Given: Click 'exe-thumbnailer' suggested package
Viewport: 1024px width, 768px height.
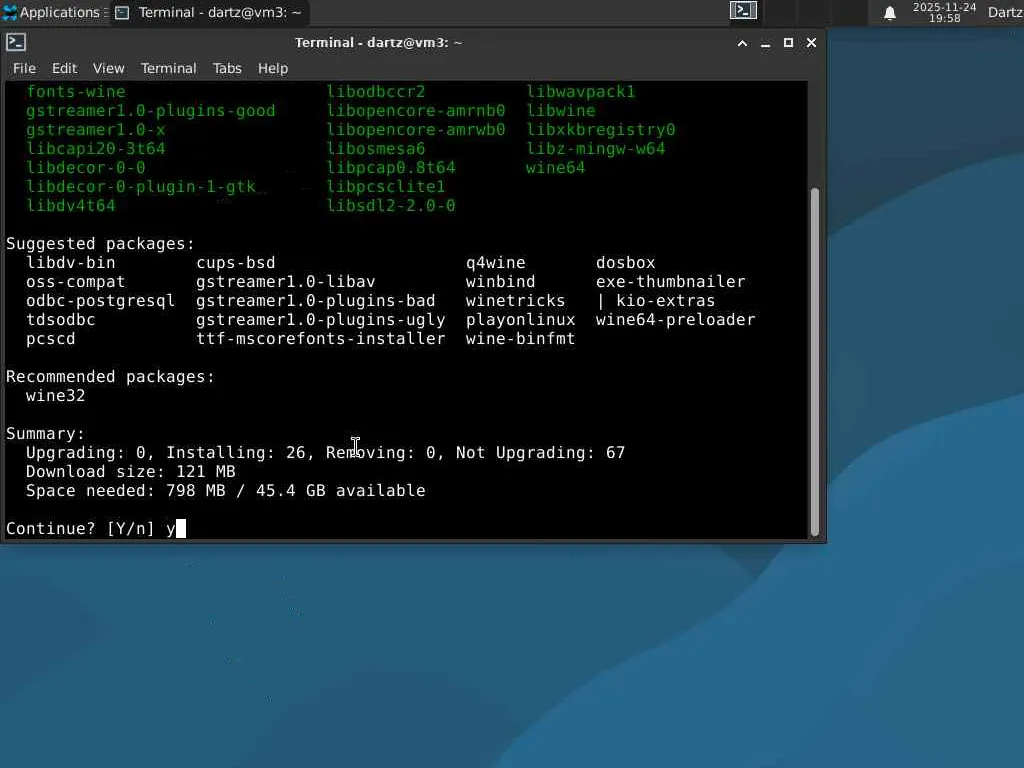Looking at the screenshot, I should click(x=671, y=281).
